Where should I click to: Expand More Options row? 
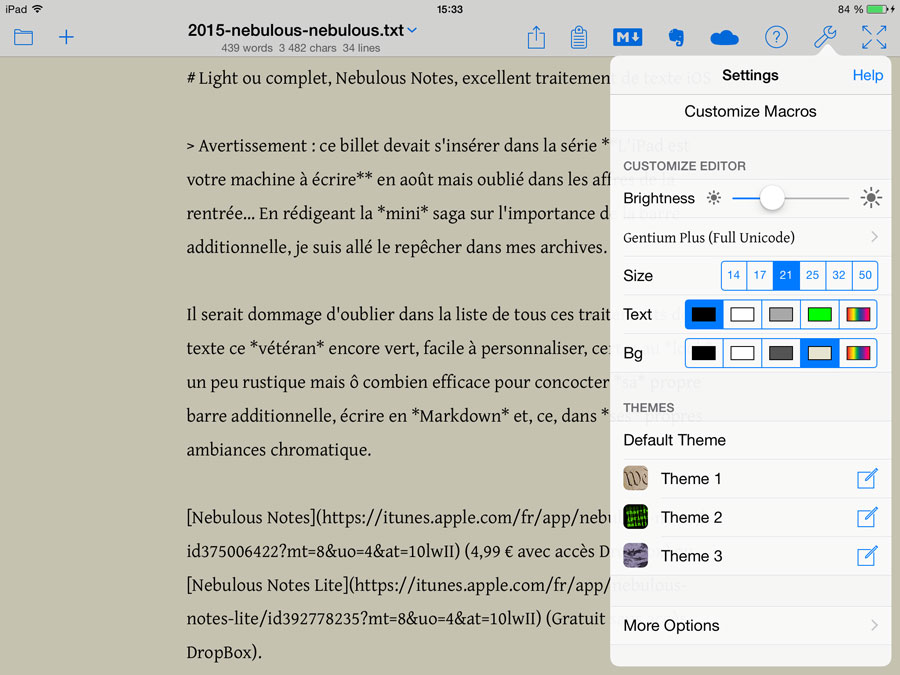[x=750, y=625]
